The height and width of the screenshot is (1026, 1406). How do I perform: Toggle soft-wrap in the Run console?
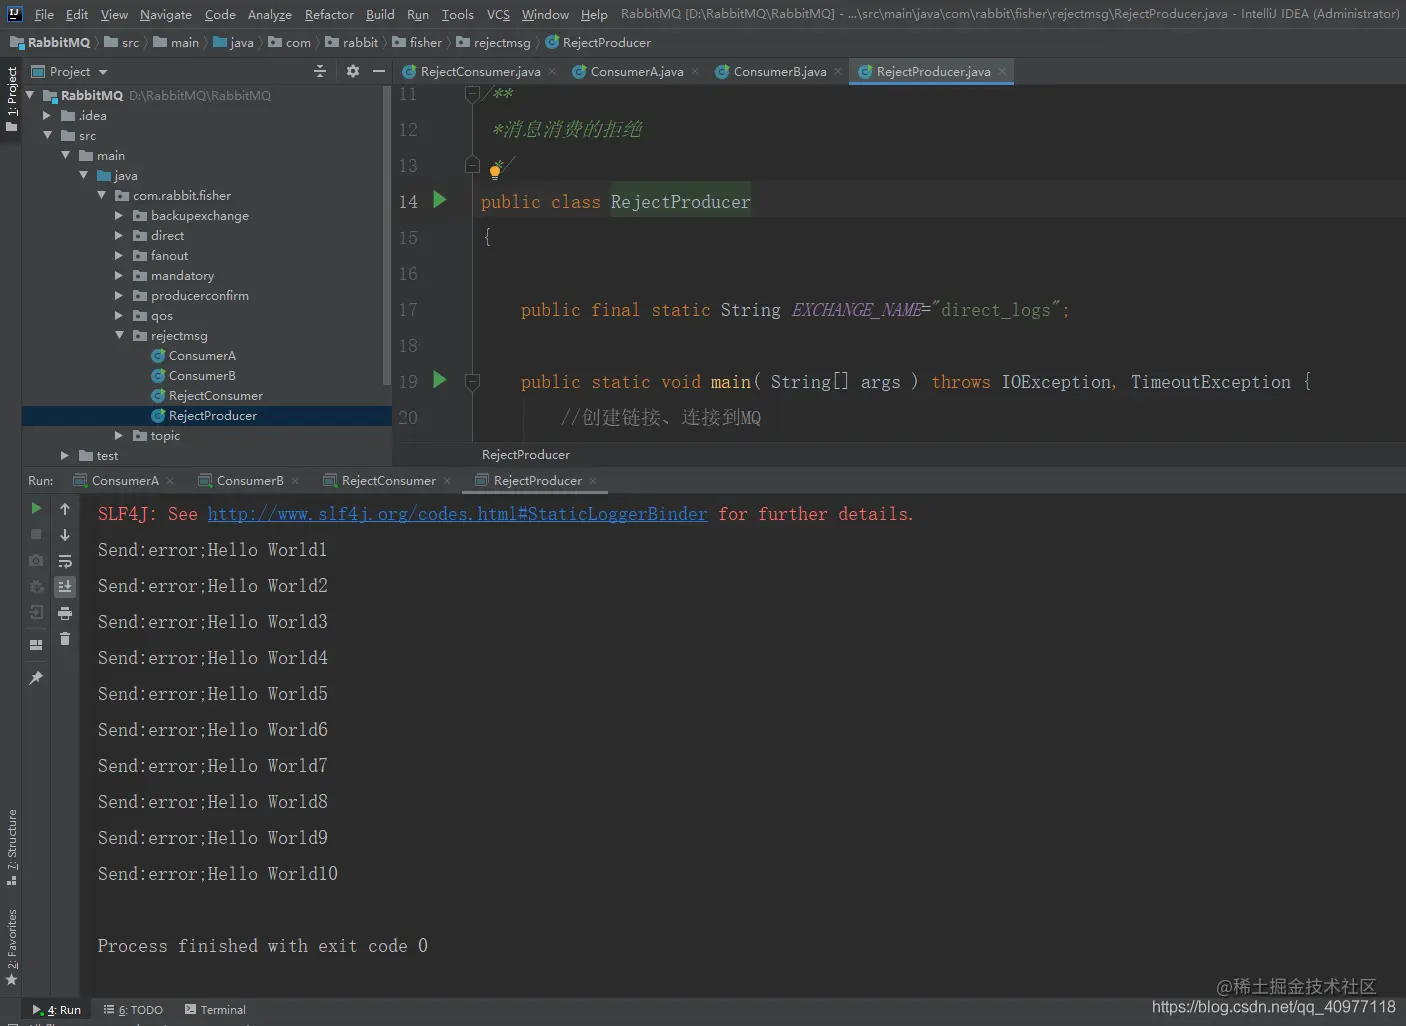[65, 561]
